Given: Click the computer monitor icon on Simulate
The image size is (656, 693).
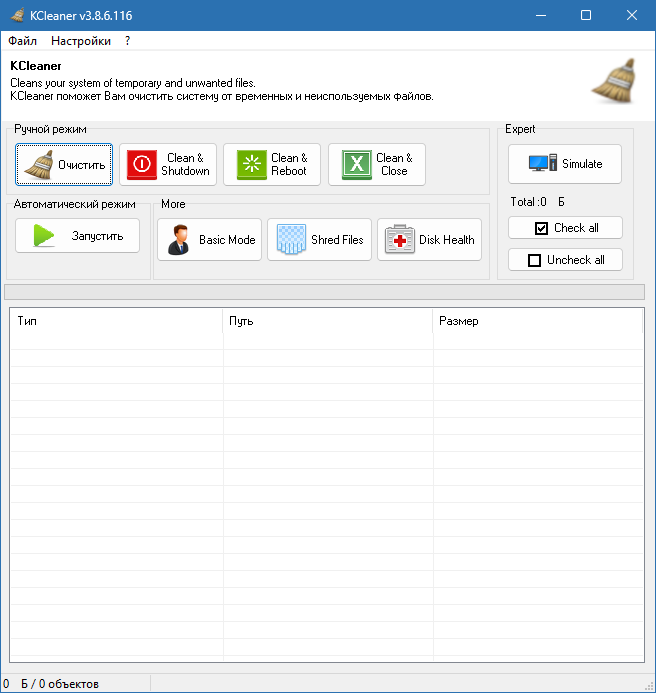Looking at the screenshot, I should [x=543, y=163].
